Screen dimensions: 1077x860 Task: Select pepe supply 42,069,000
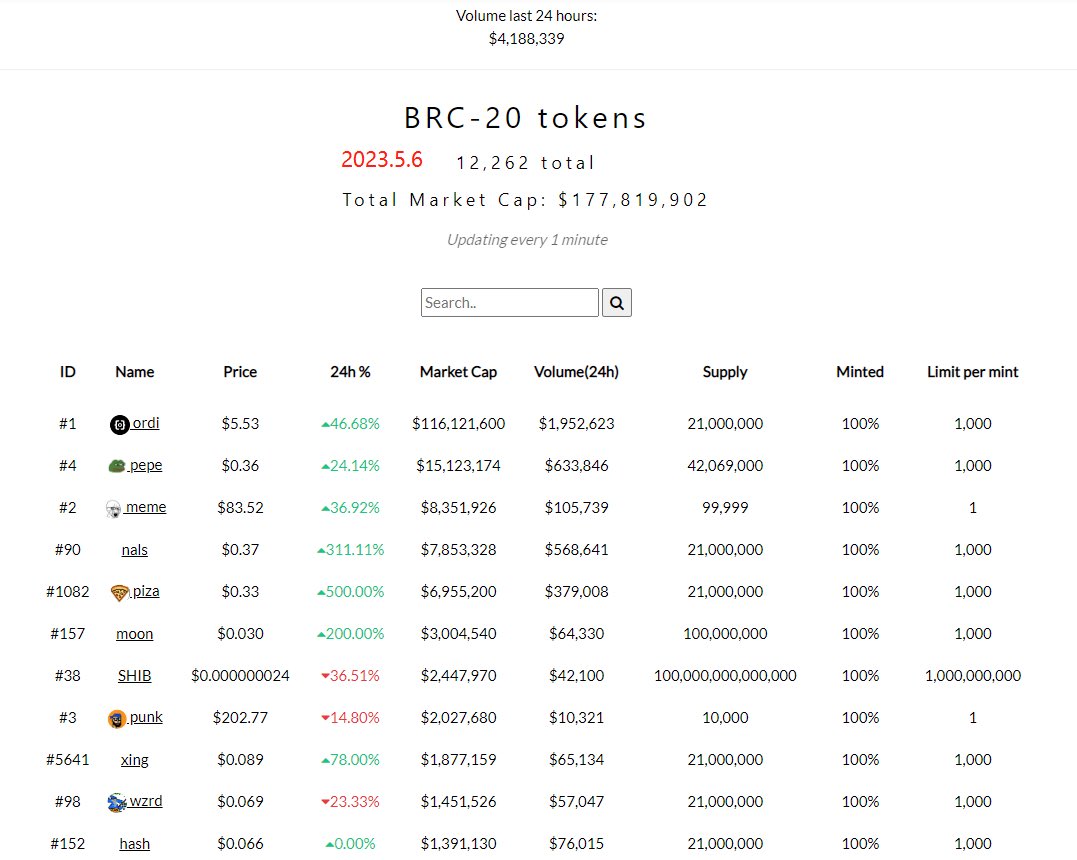click(x=725, y=465)
